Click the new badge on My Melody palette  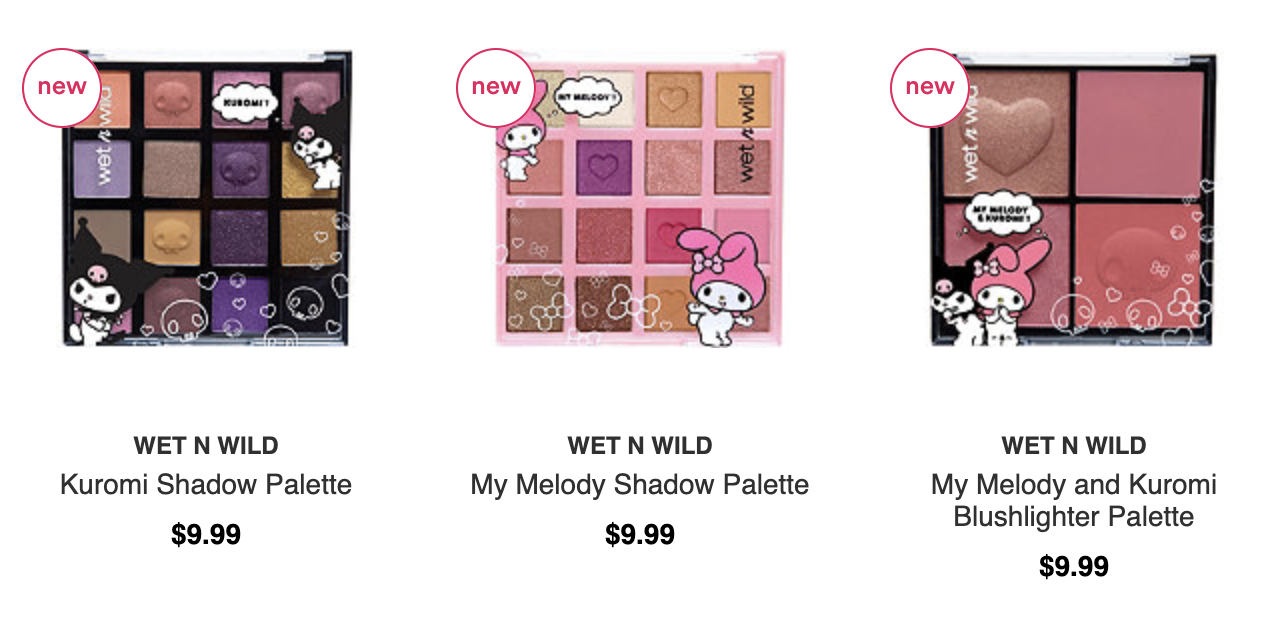coord(496,87)
